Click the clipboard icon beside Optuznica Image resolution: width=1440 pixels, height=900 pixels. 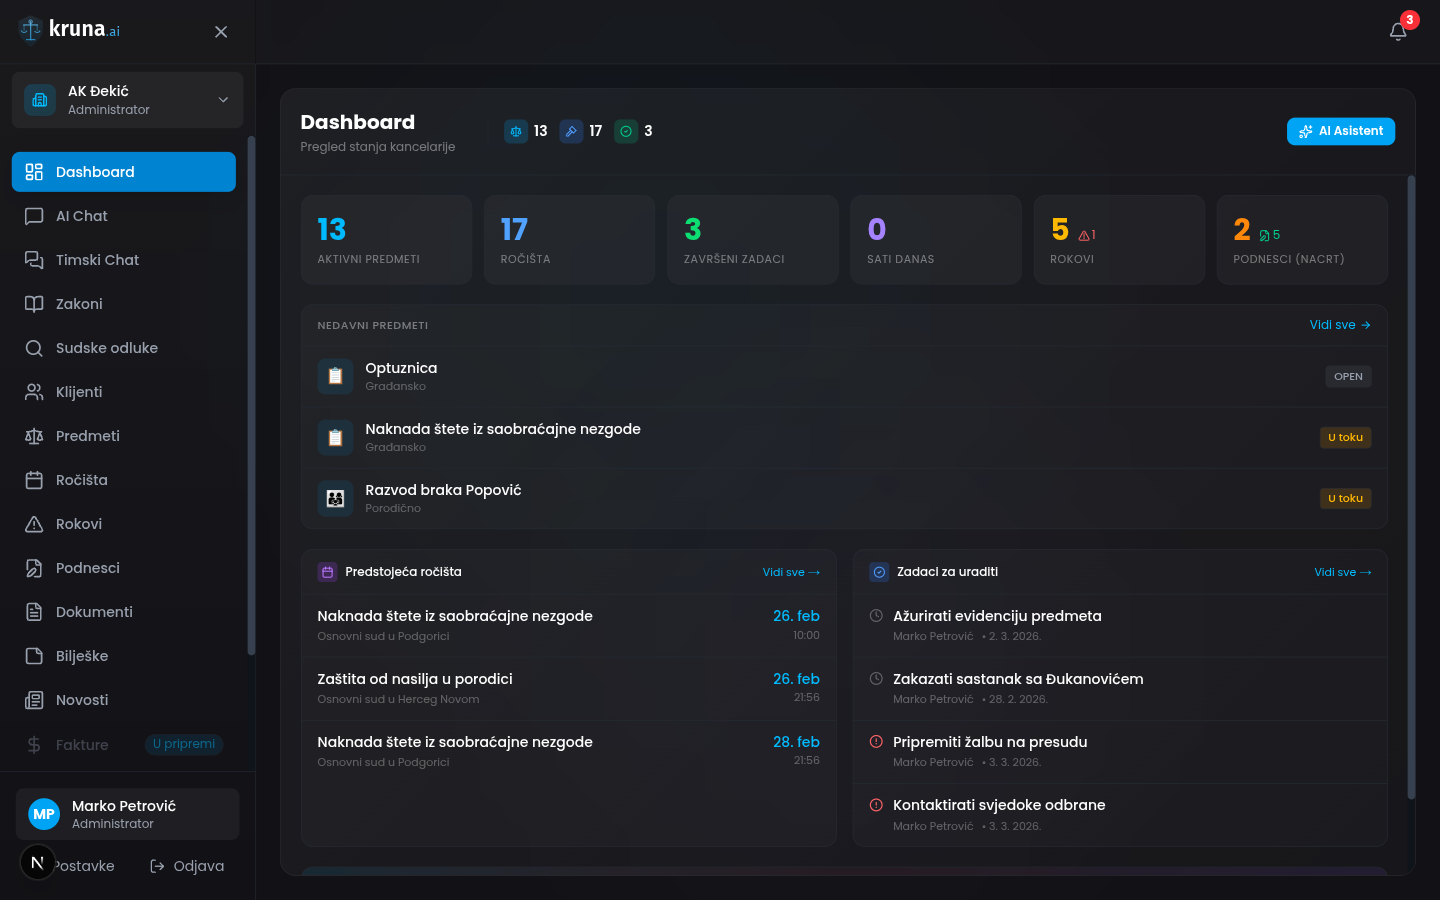pyautogui.click(x=335, y=377)
